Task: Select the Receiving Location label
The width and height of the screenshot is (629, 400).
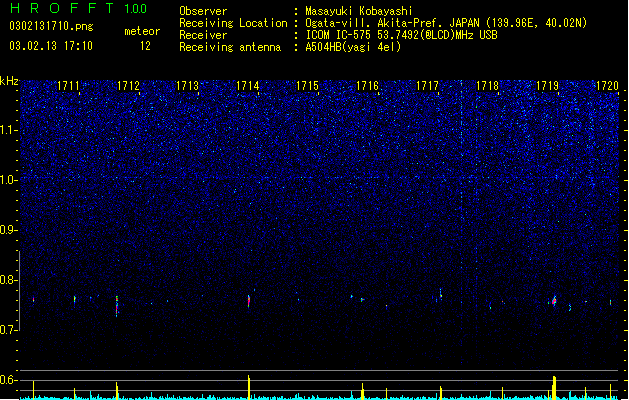Action: coord(233,23)
